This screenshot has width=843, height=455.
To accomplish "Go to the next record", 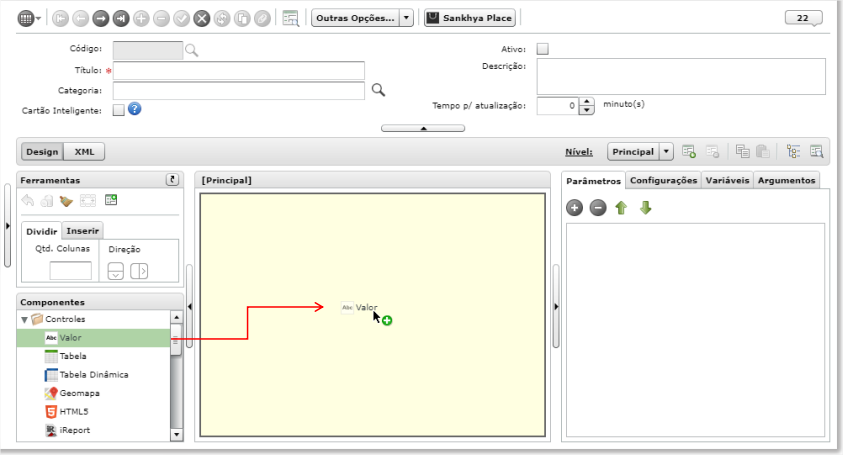I will coord(101,19).
